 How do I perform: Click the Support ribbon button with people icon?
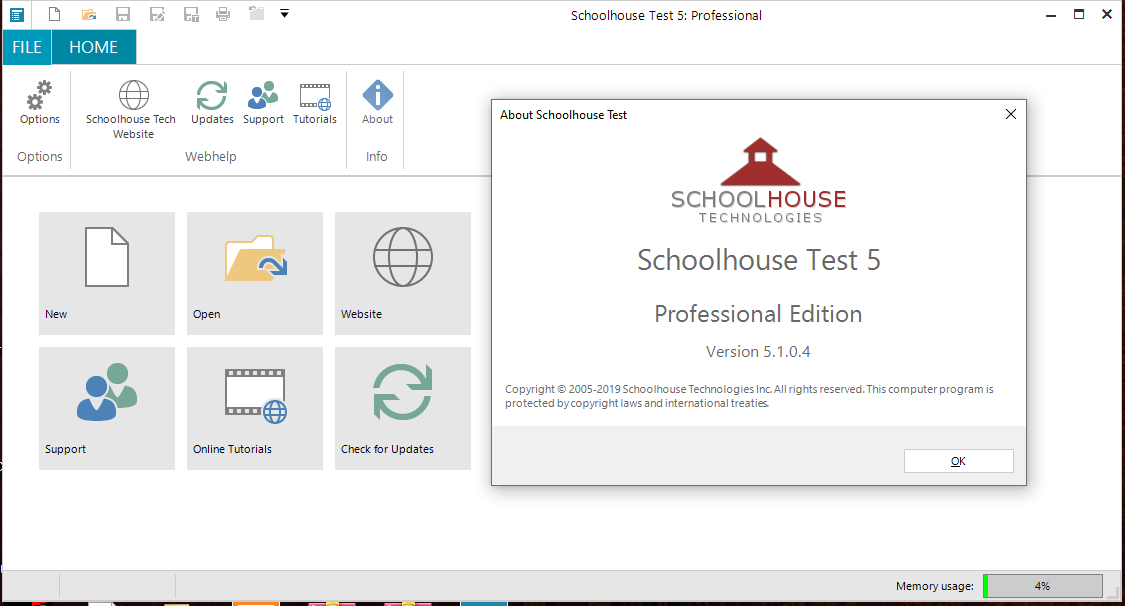pos(263,103)
